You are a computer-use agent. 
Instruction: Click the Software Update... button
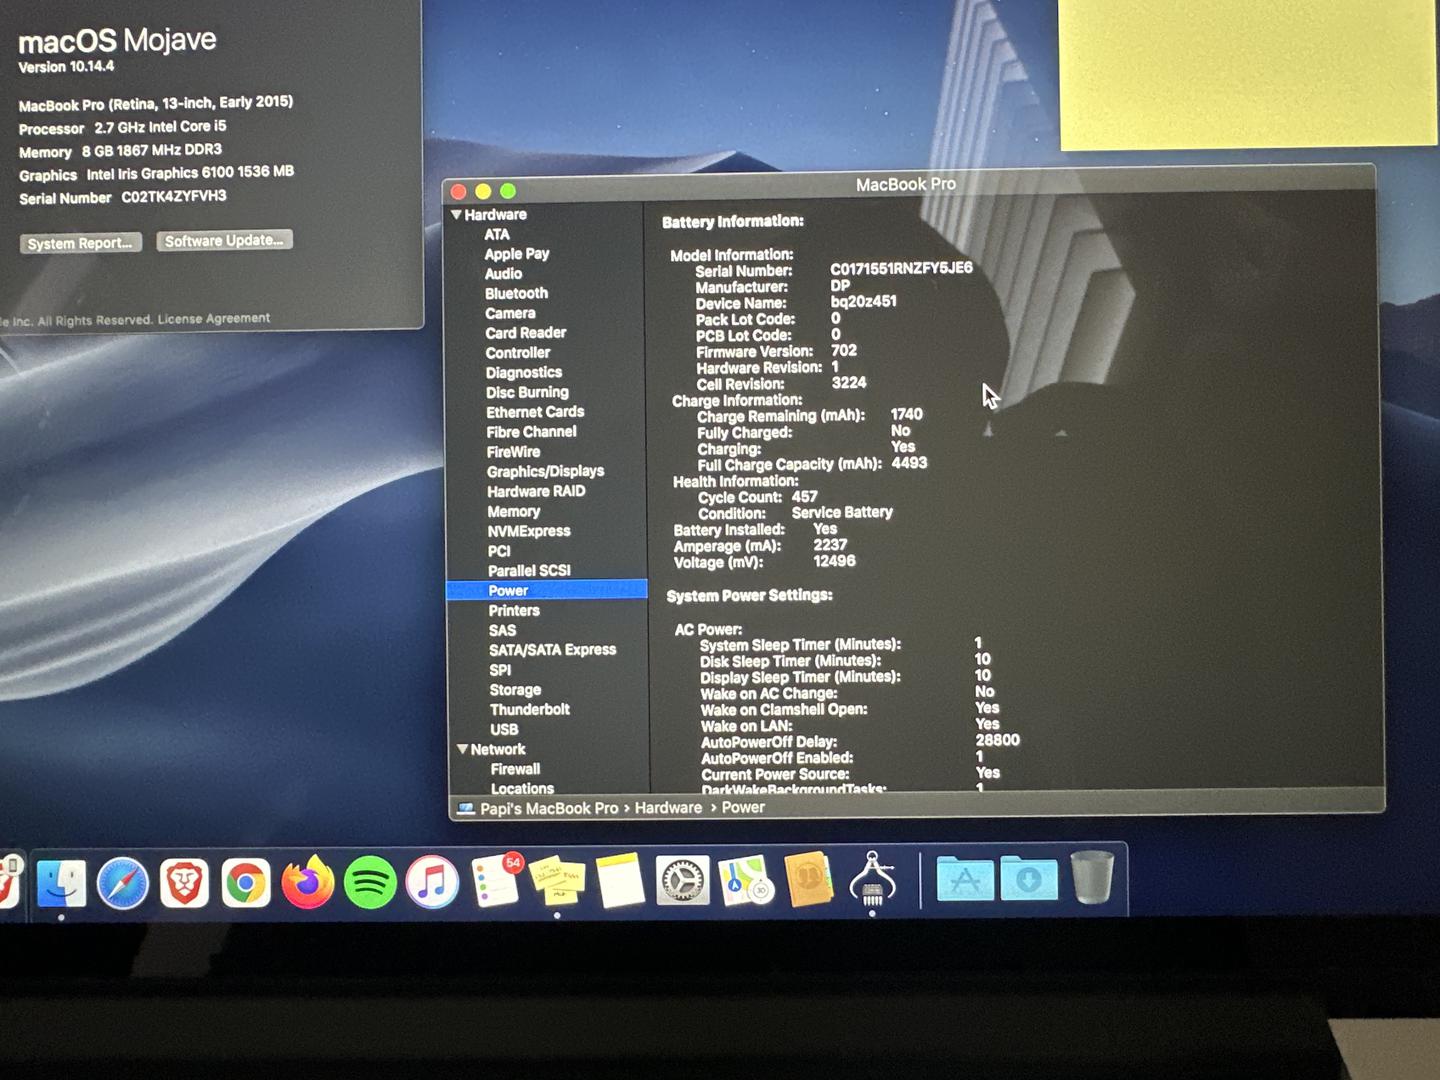tap(224, 240)
